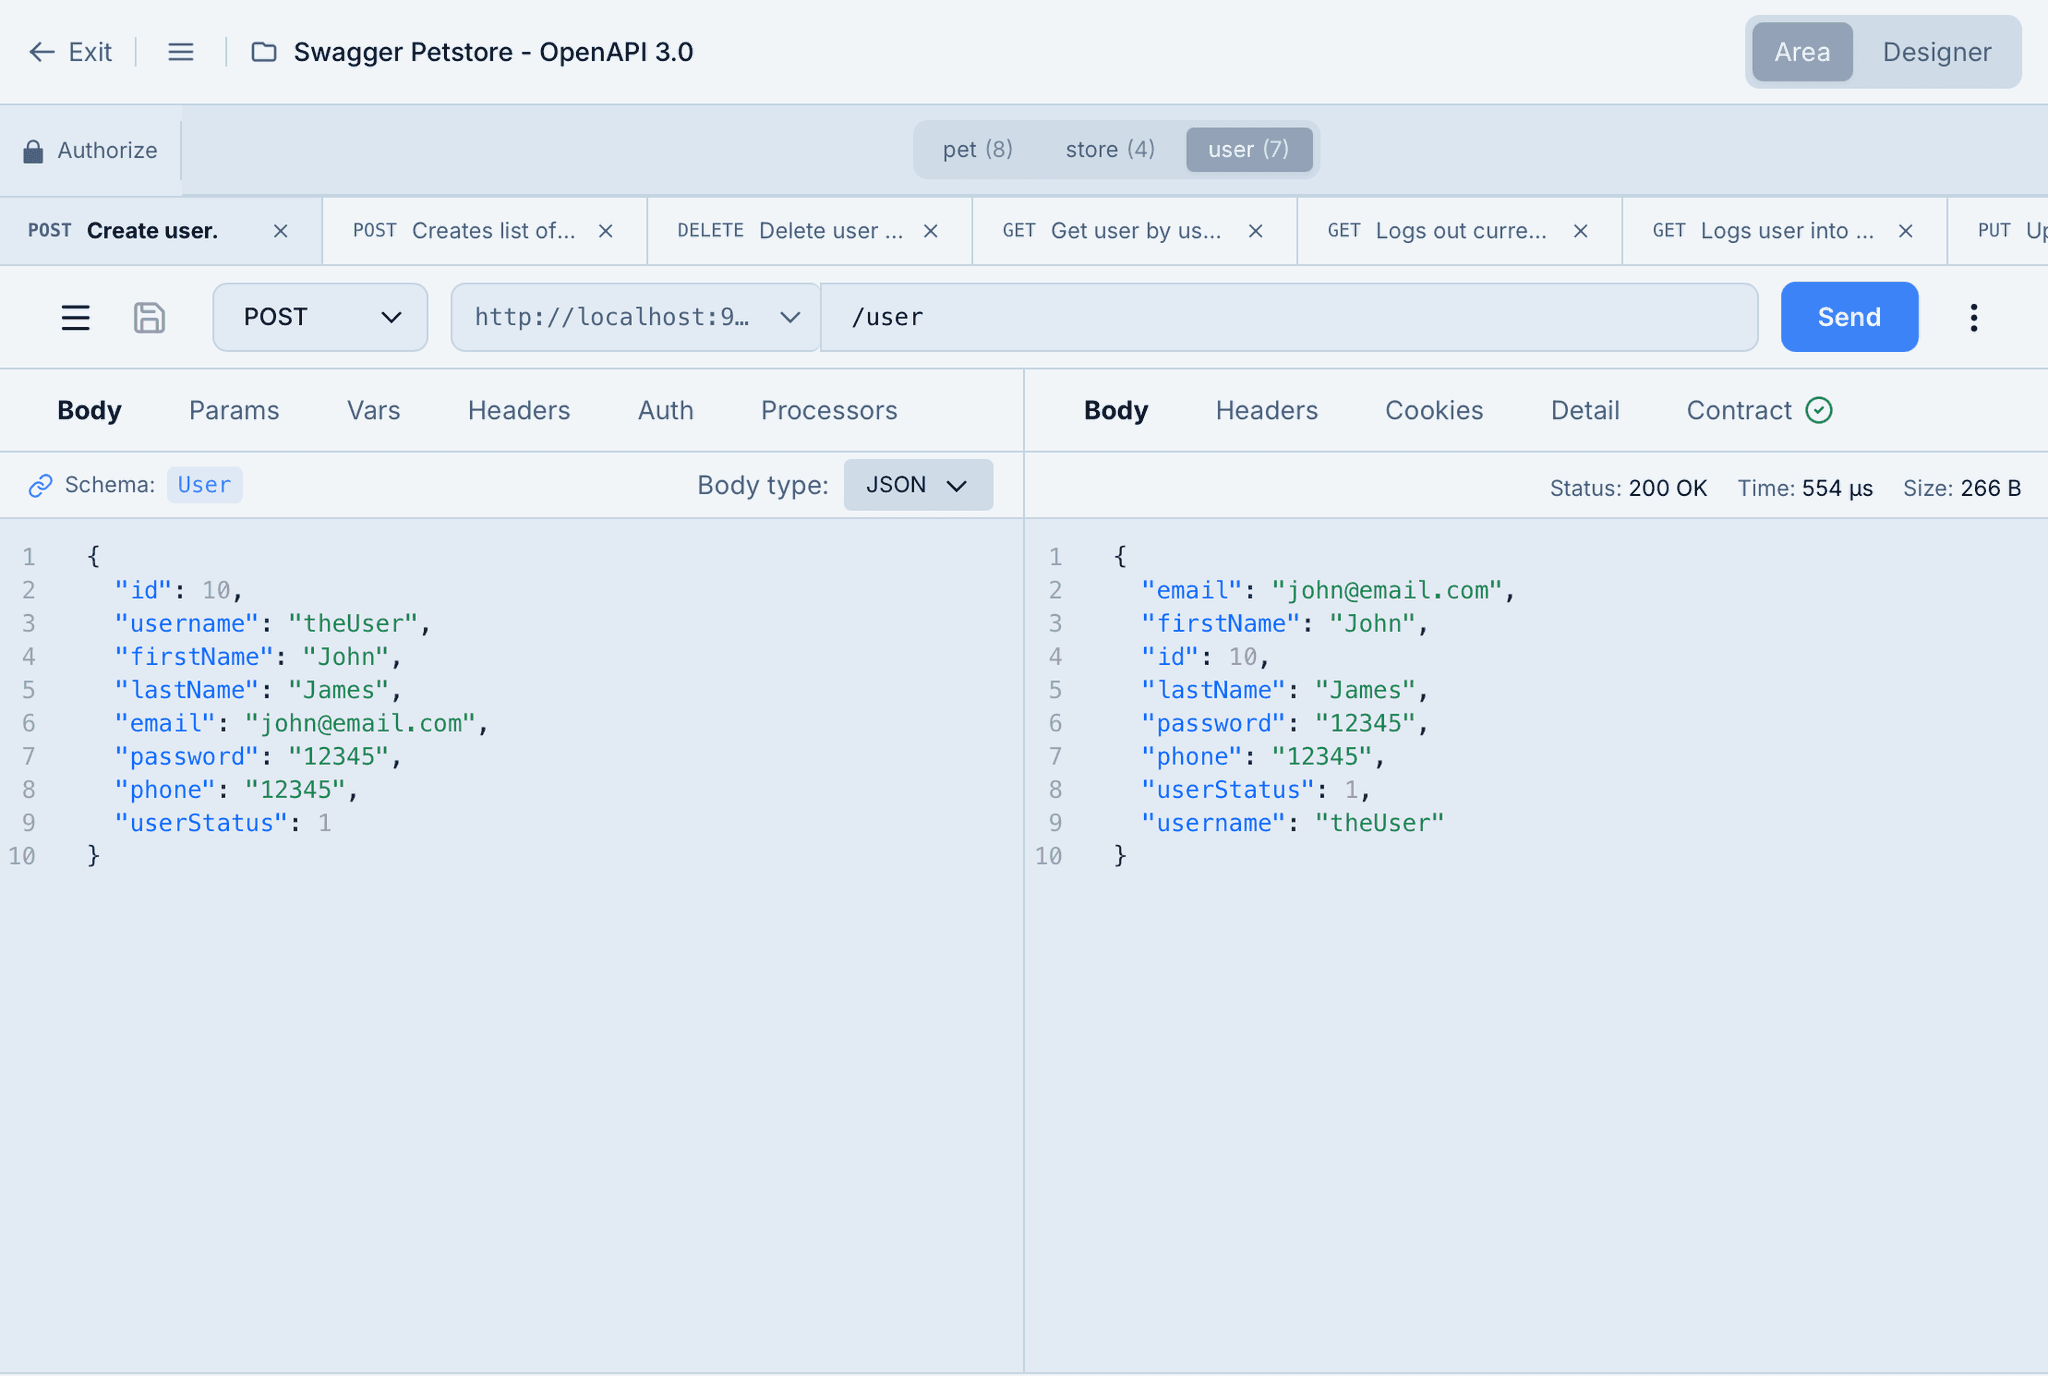Switch to Designer mode
The height and width of the screenshot is (1376, 2048).
[1936, 52]
